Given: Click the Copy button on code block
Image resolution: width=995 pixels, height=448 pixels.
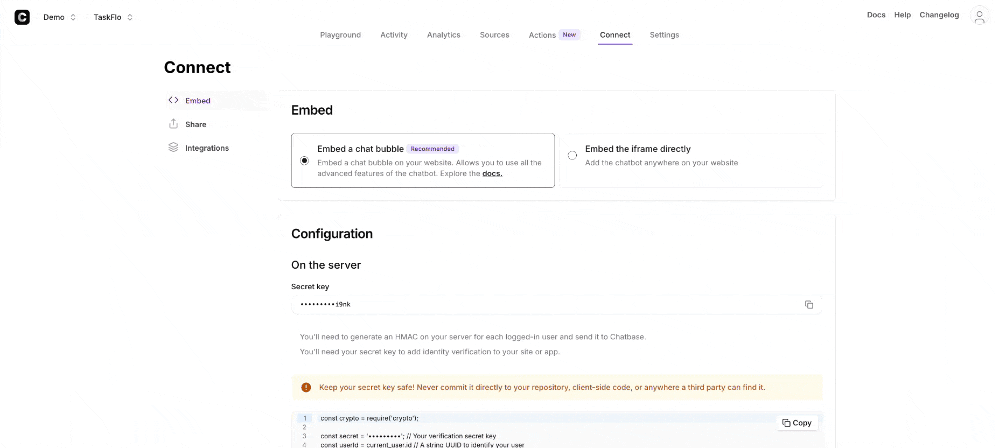Looking at the screenshot, I should pos(797,423).
